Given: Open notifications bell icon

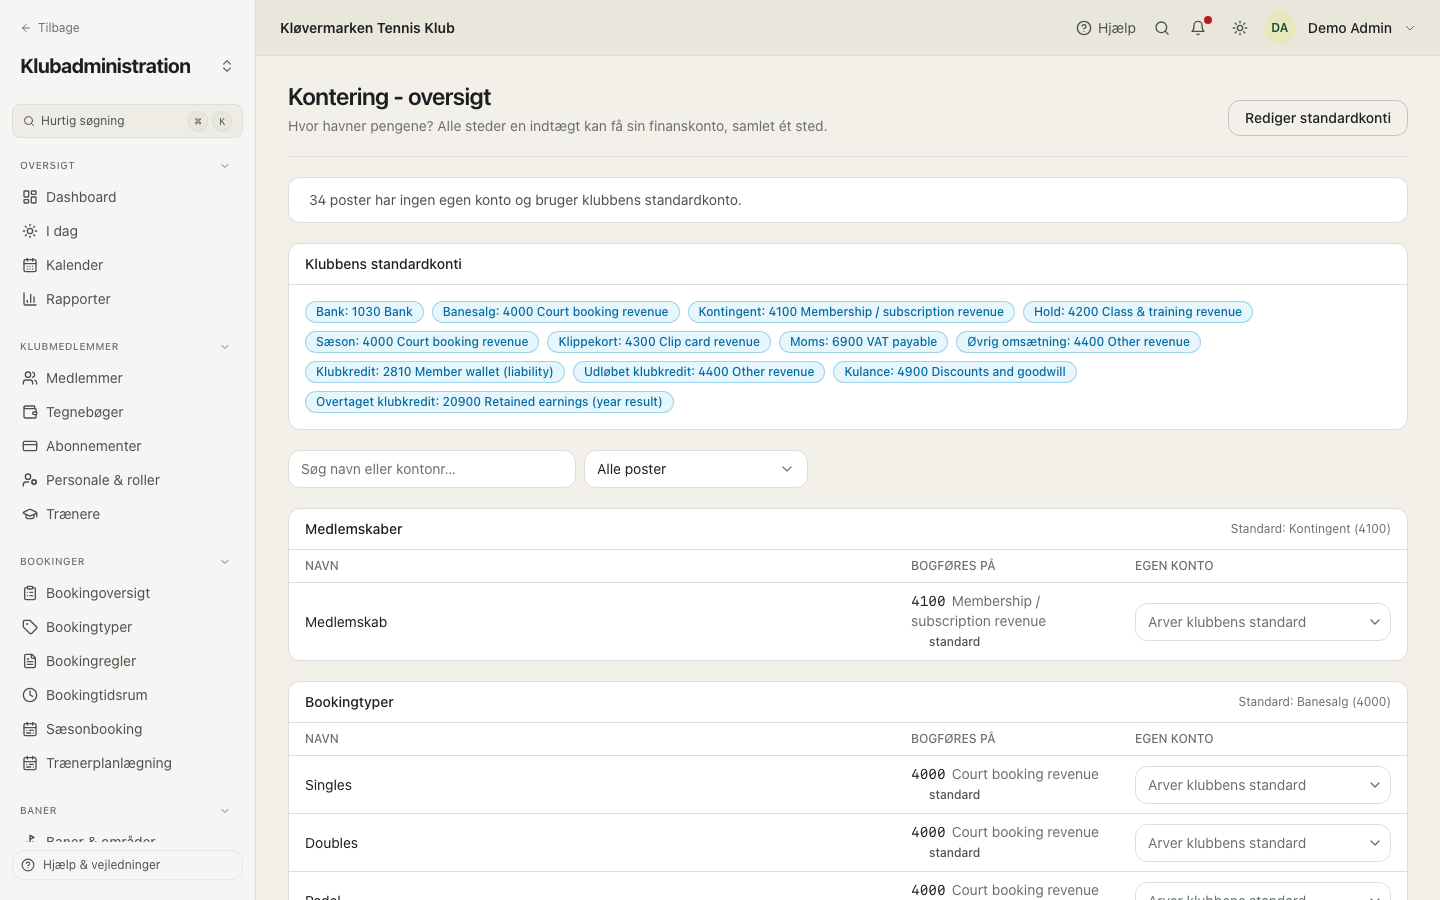Looking at the screenshot, I should (x=1198, y=28).
